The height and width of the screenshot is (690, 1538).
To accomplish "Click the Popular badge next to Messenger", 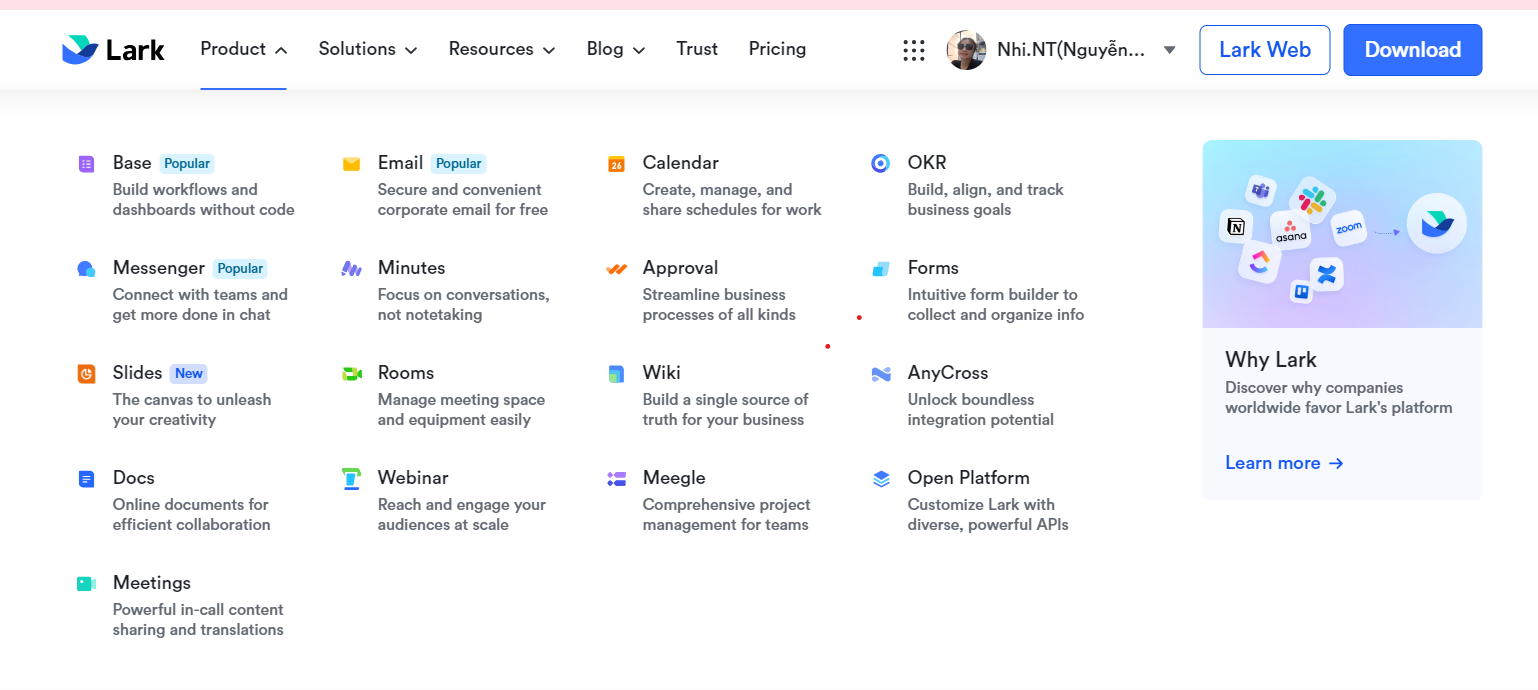I will [240, 268].
